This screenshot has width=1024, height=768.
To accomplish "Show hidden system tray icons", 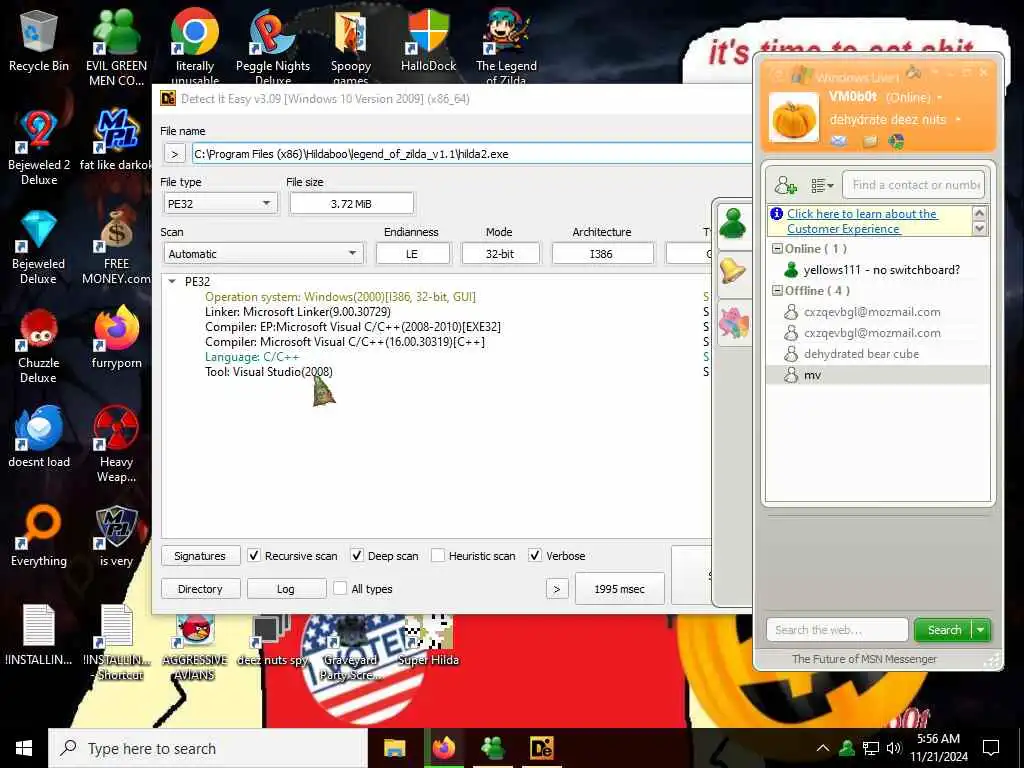I will (823, 748).
